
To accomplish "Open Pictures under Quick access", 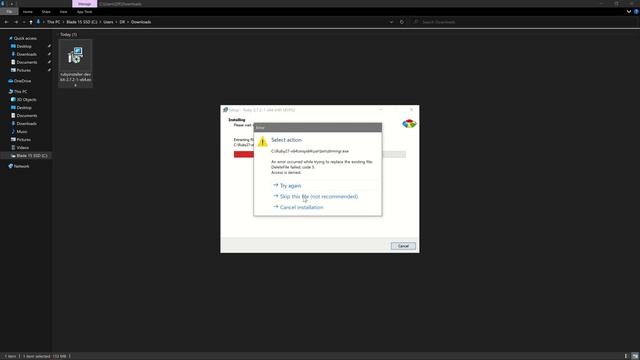I will coord(23,70).
